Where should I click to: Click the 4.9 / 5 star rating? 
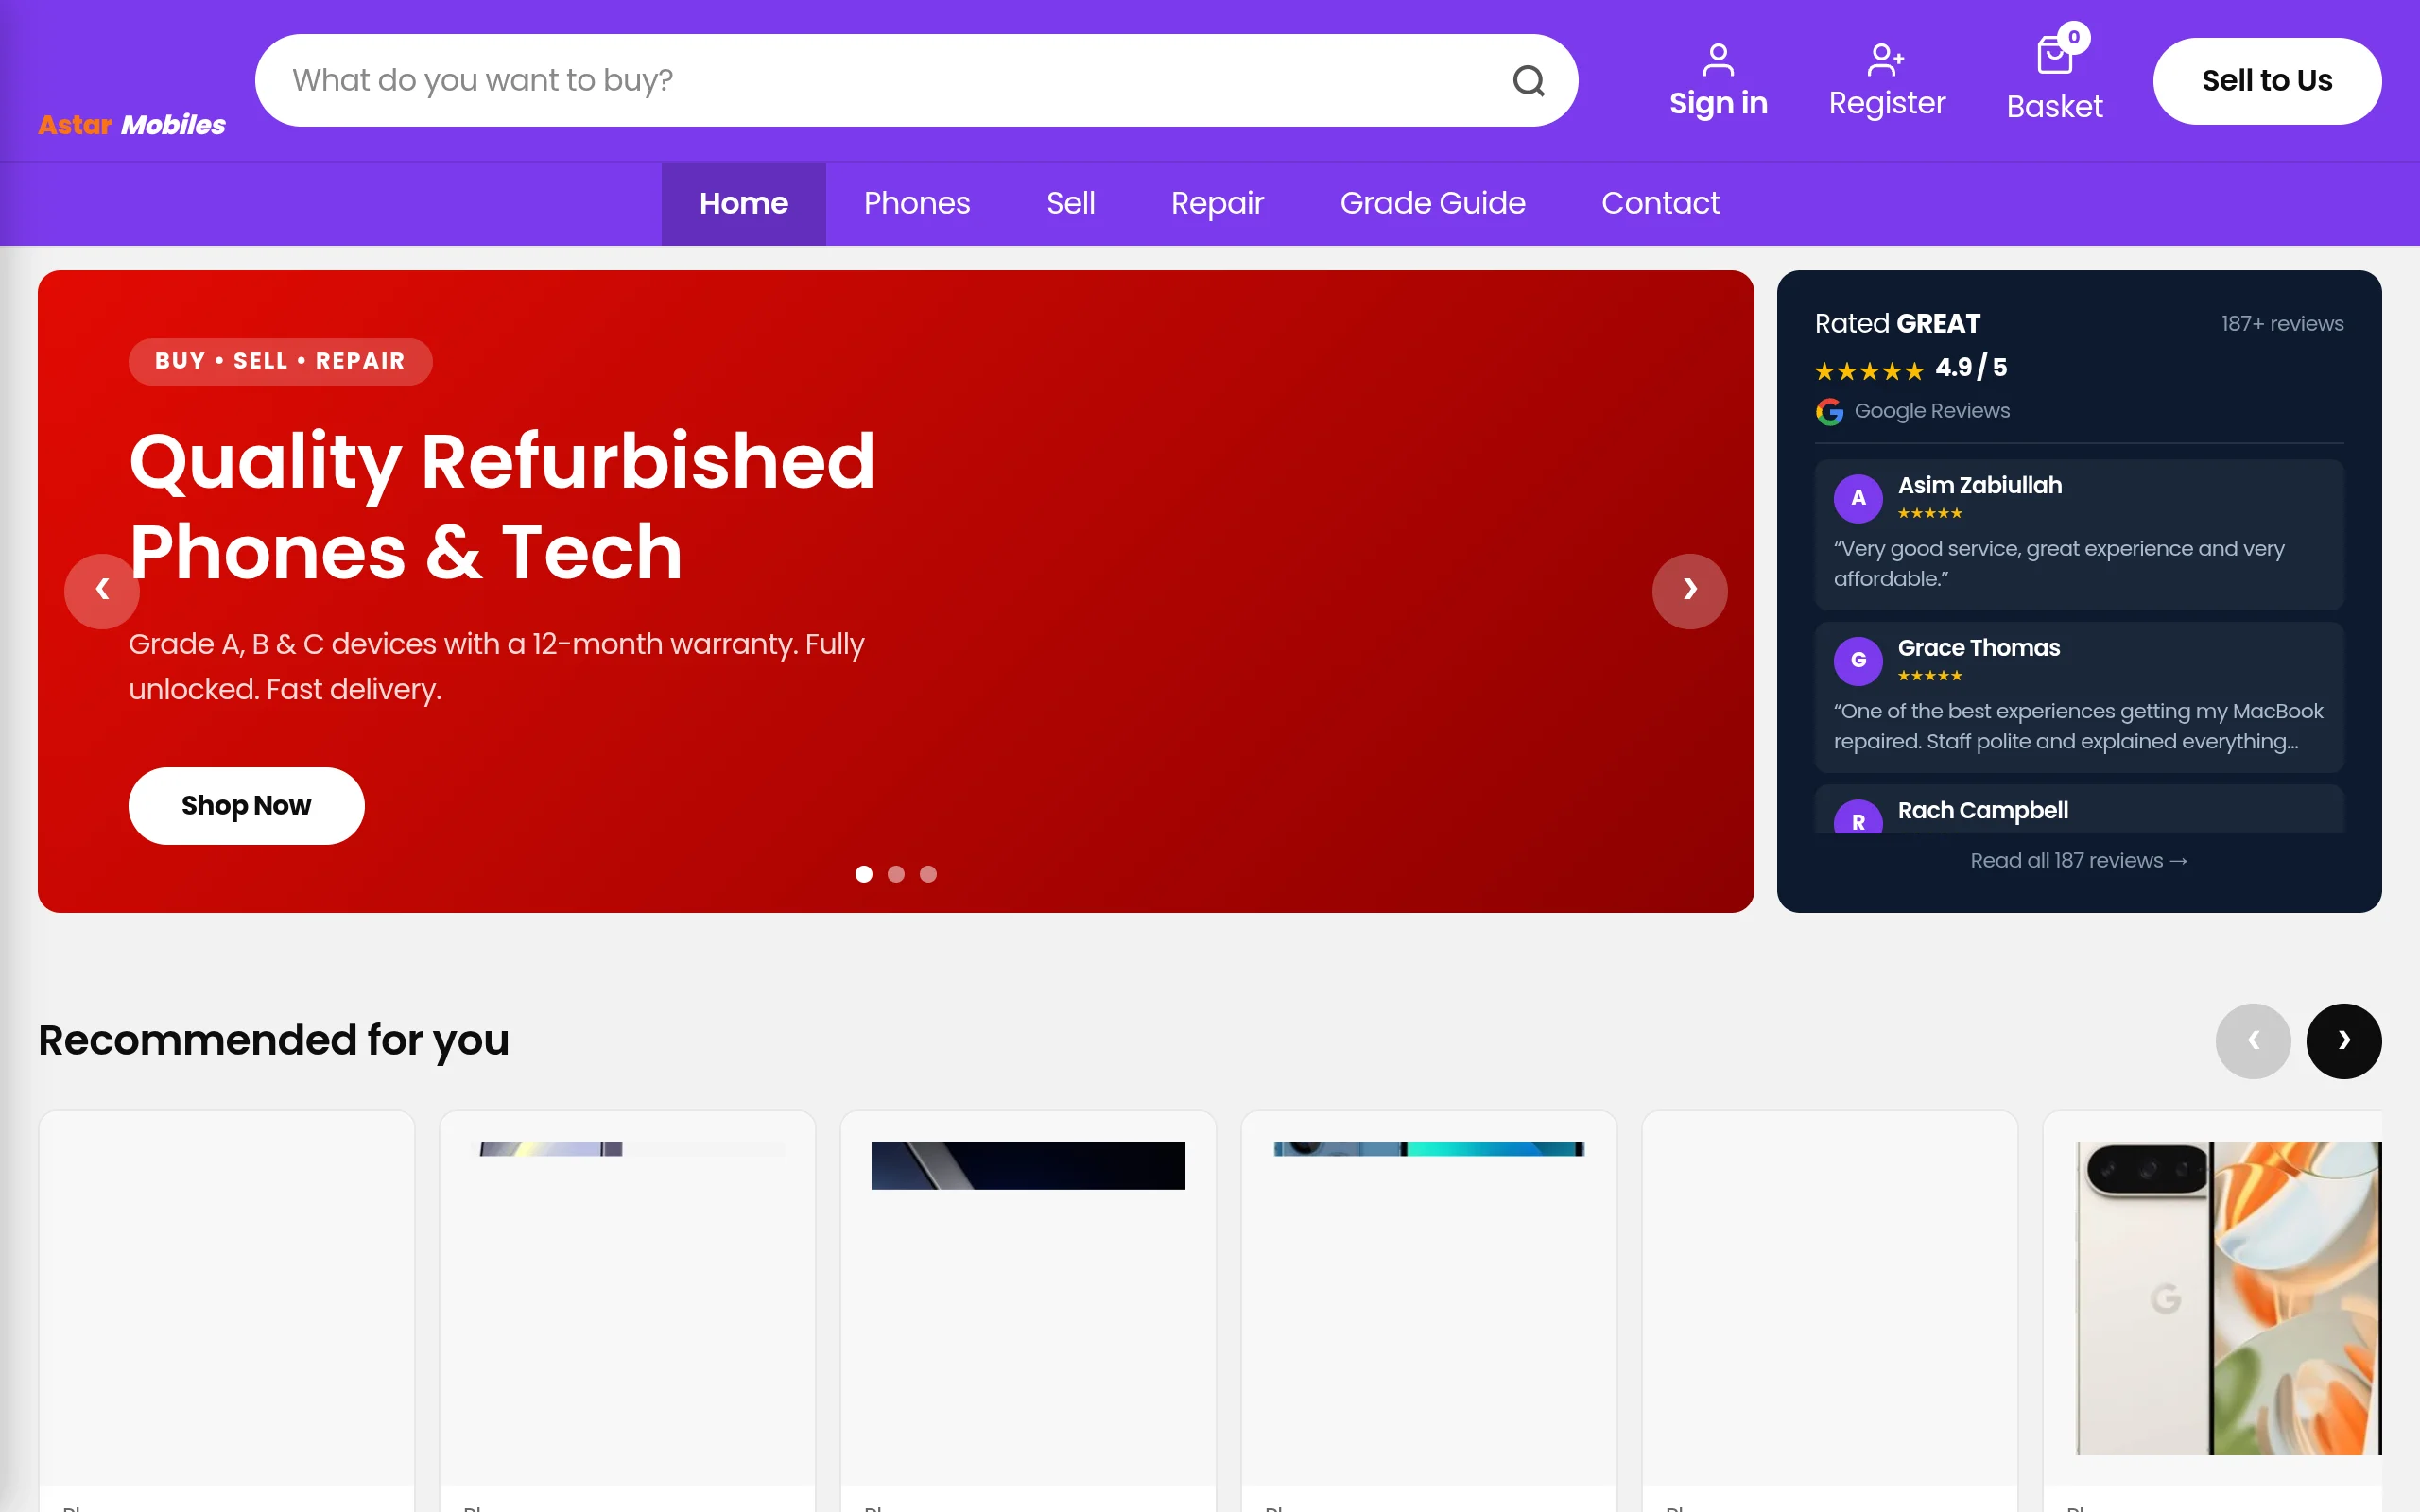point(1910,369)
